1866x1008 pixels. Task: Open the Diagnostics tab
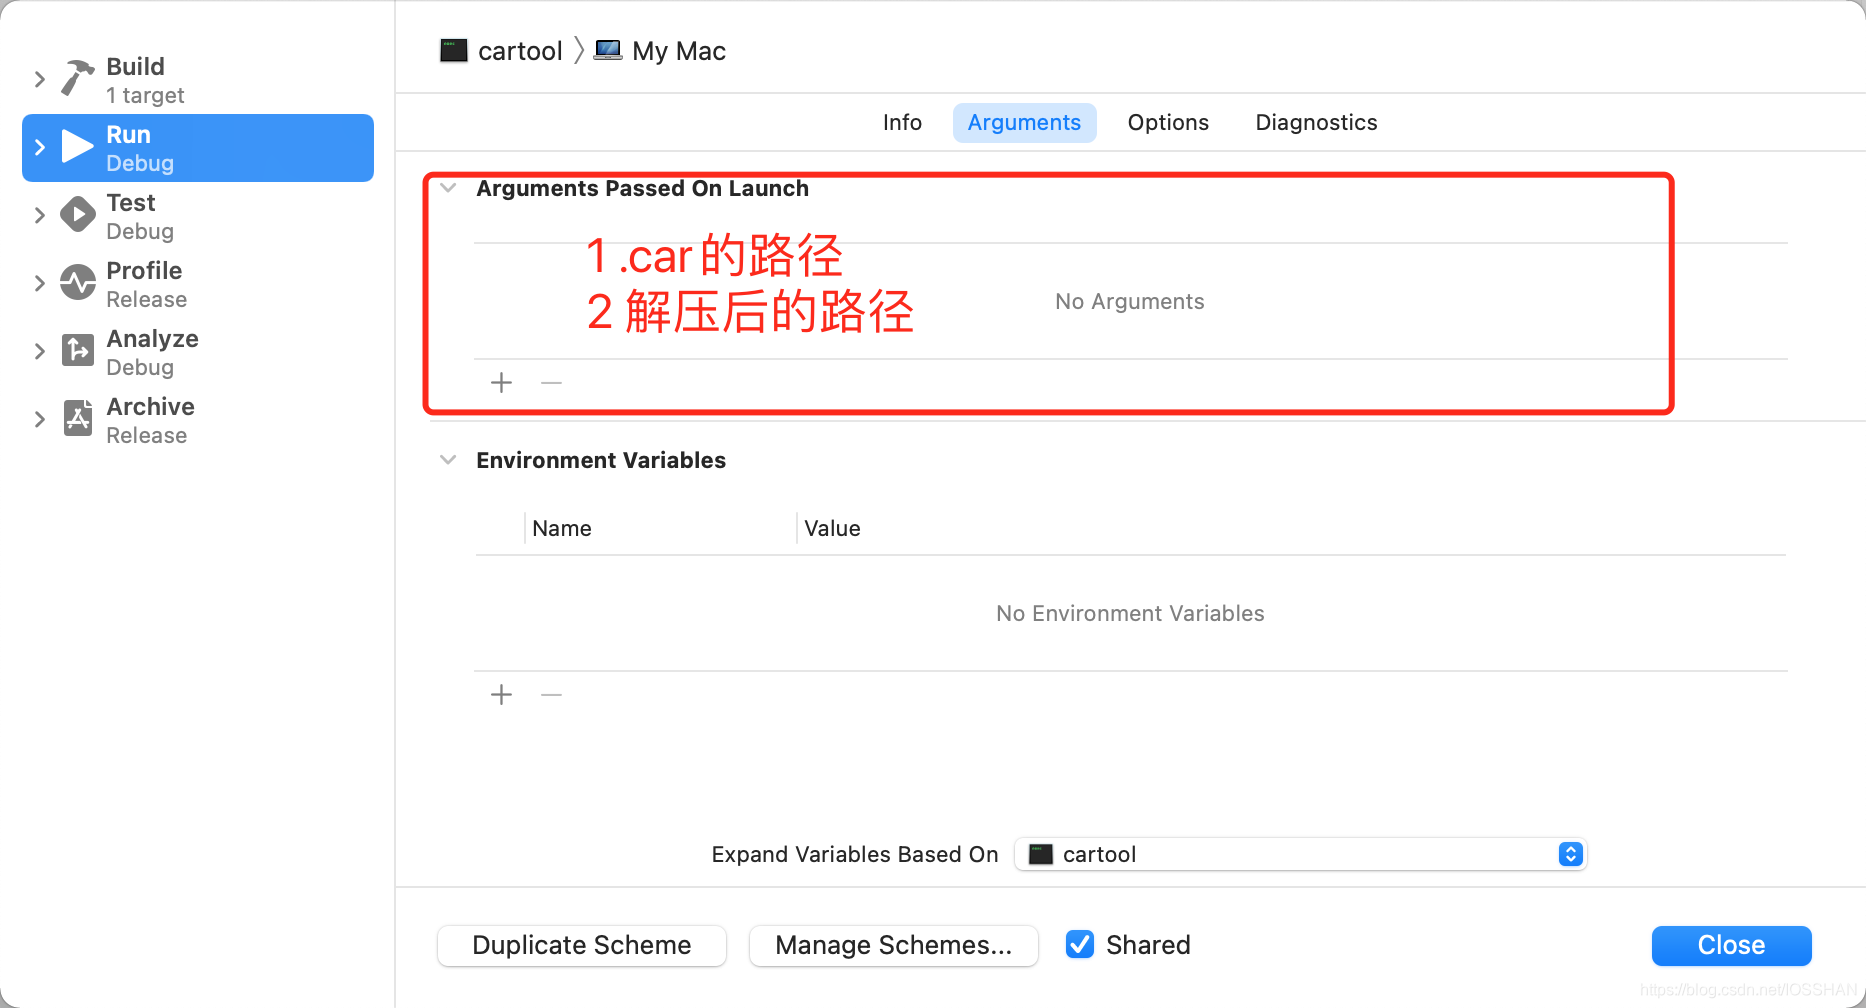click(x=1315, y=122)
